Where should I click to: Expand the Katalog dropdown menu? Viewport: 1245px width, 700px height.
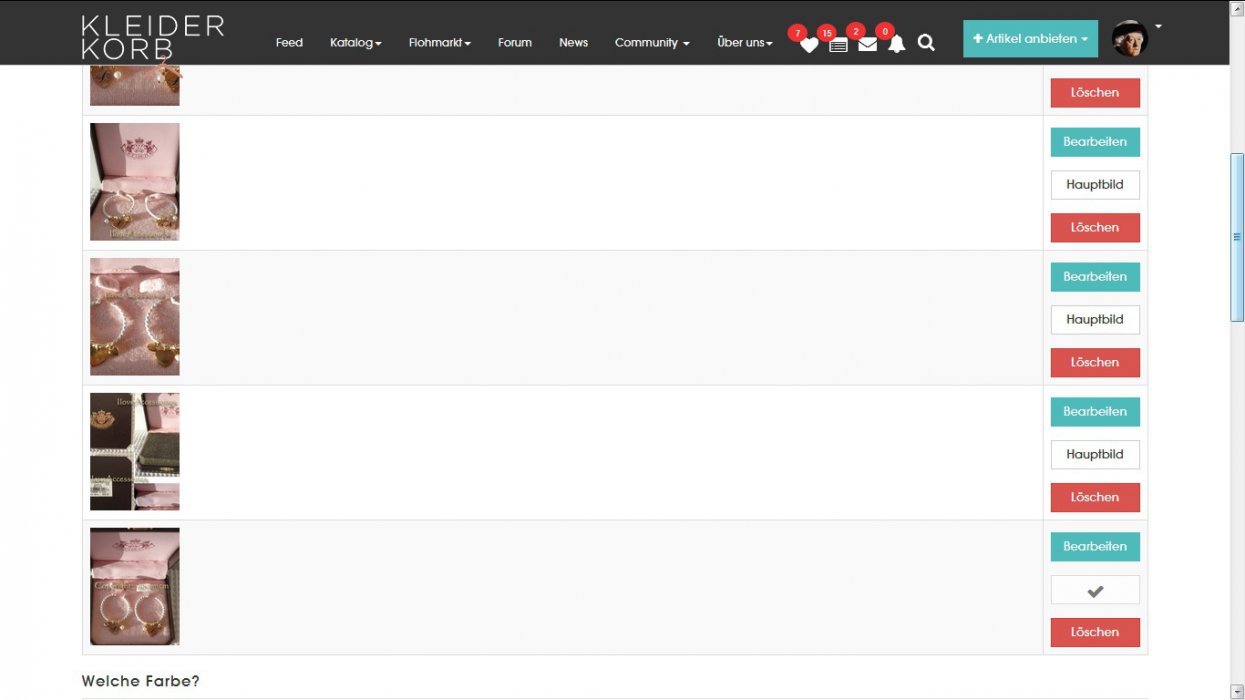click(355, 43)
